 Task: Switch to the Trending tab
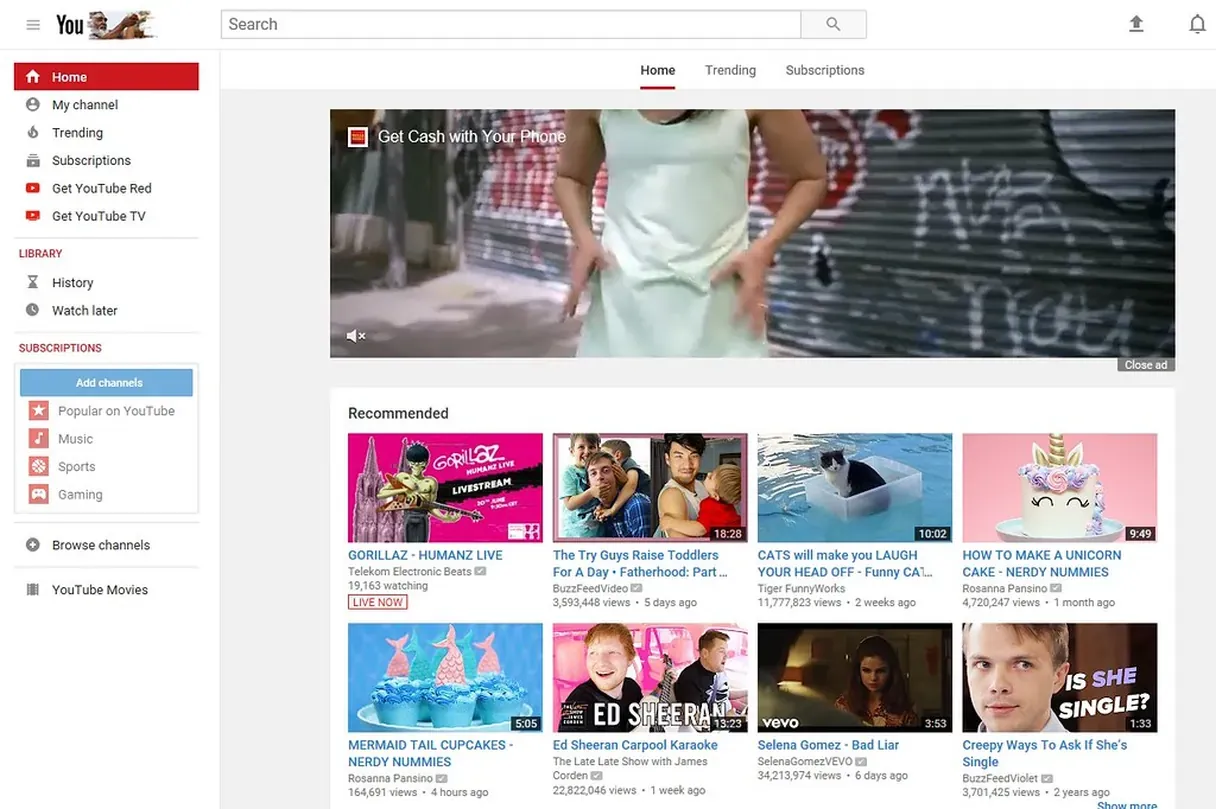click(730, 70)
